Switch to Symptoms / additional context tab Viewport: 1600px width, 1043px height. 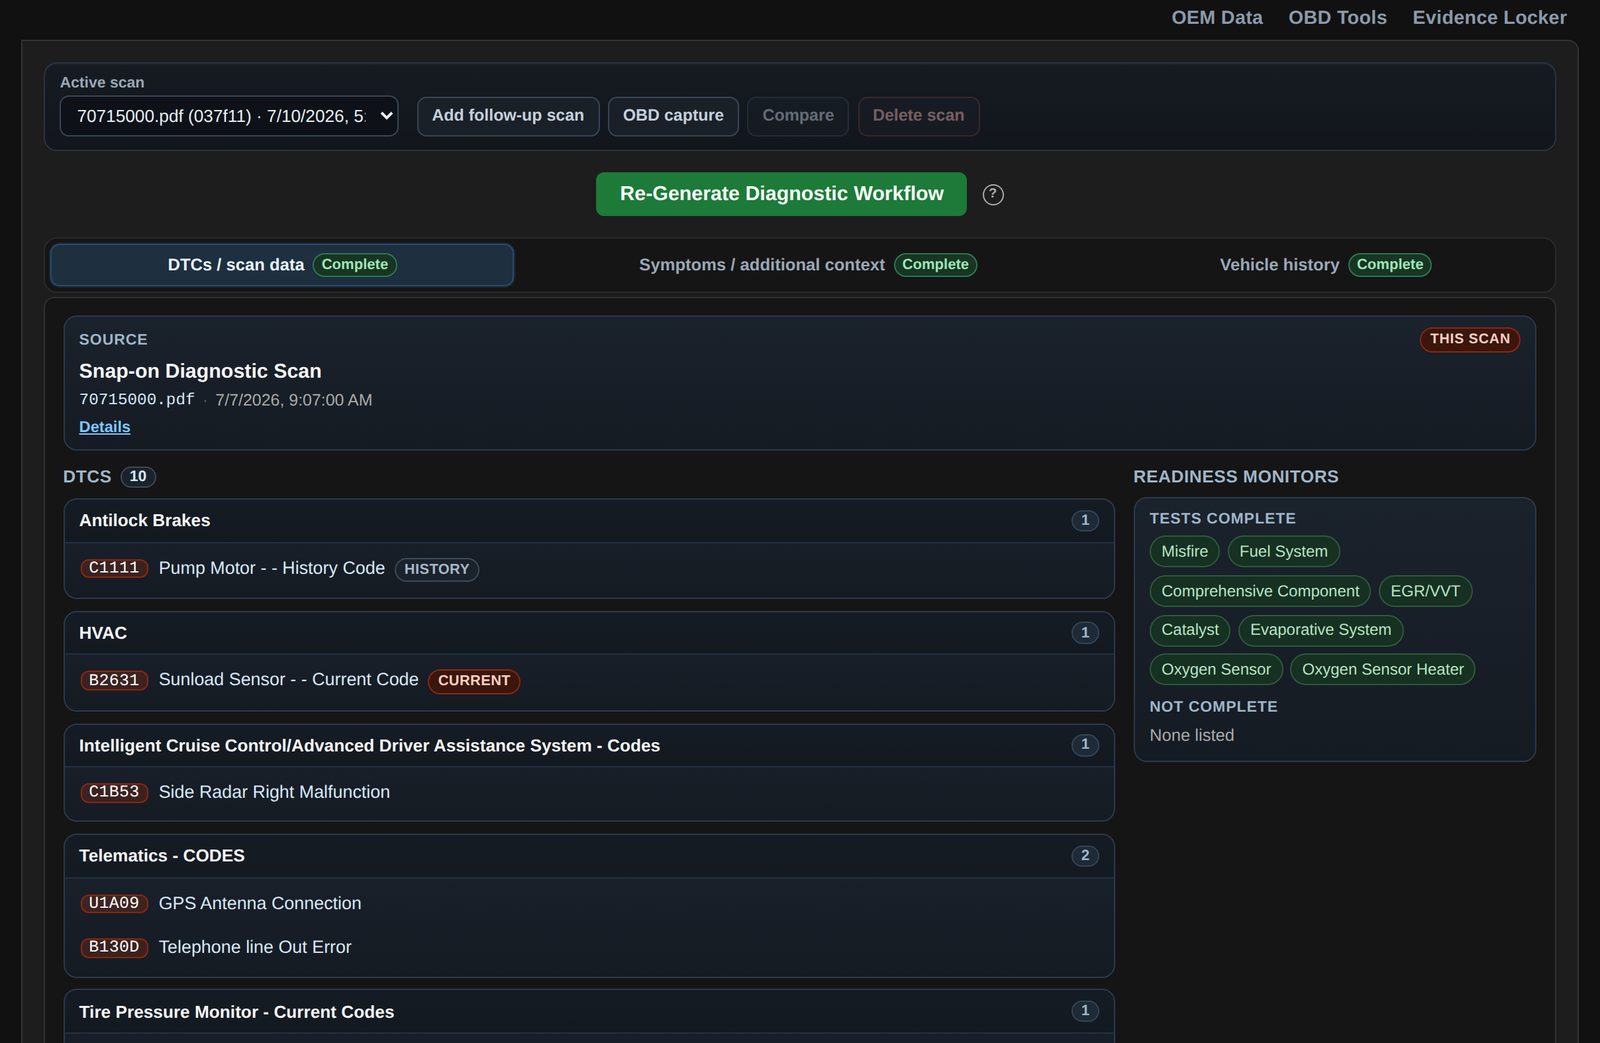coord(807,265)
